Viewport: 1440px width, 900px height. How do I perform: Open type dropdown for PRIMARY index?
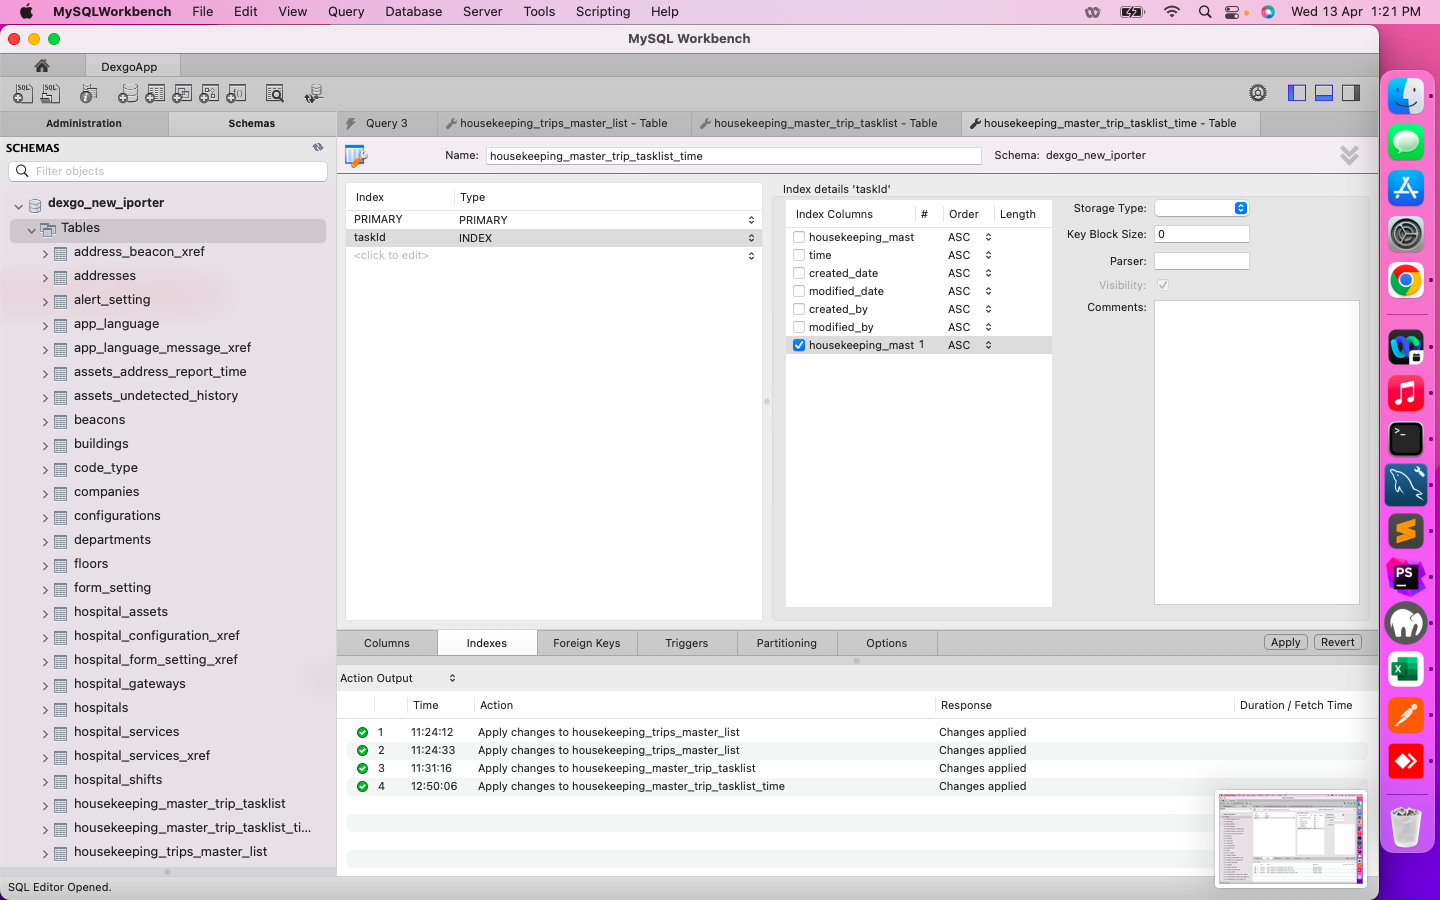tap(751, 220)
